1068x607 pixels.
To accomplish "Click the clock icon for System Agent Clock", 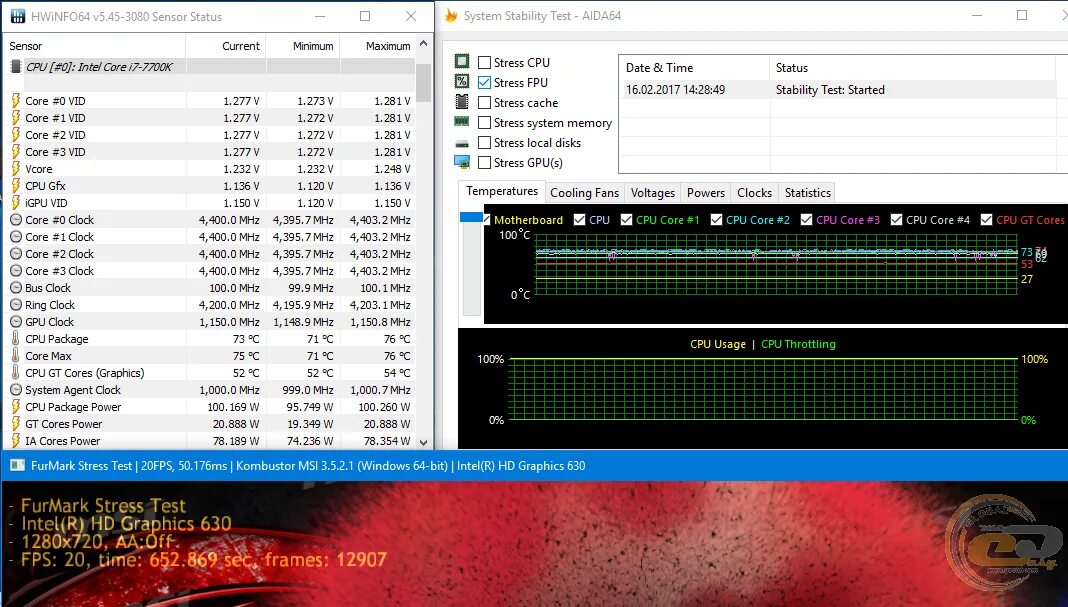I will click(16, 390).
